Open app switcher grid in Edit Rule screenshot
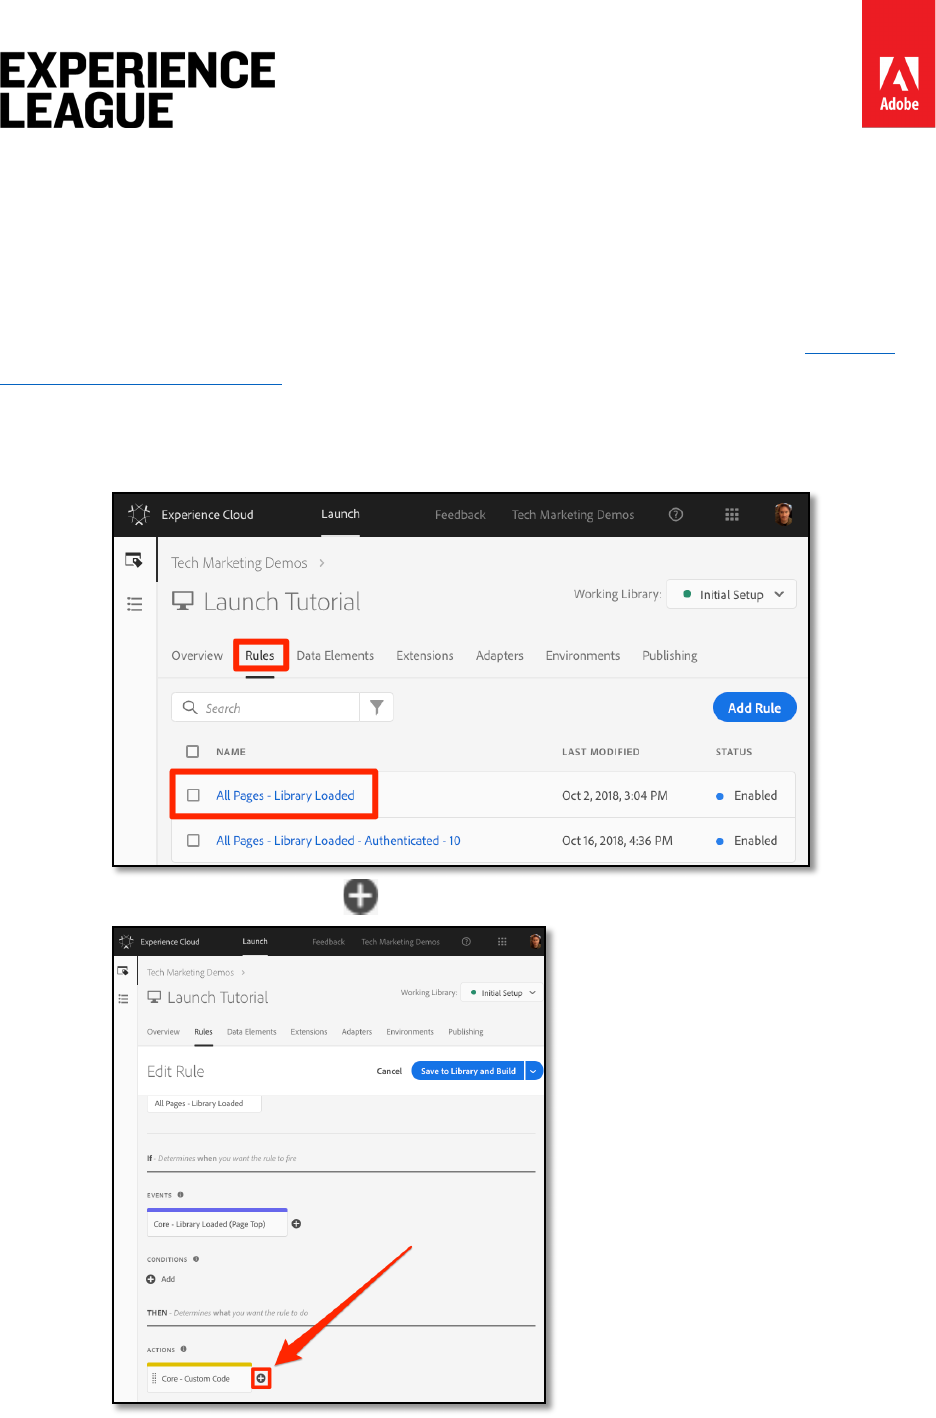Viewport: 936px width, 1418px height. (502, 941)
